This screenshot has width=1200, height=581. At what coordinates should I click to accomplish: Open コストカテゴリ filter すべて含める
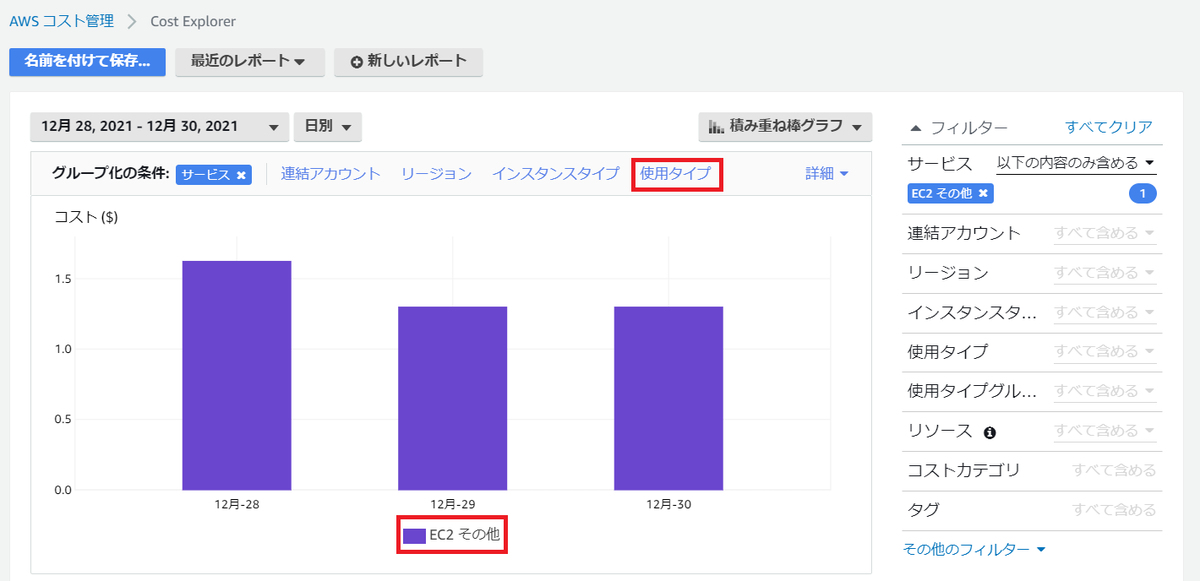click(1114, 470)
